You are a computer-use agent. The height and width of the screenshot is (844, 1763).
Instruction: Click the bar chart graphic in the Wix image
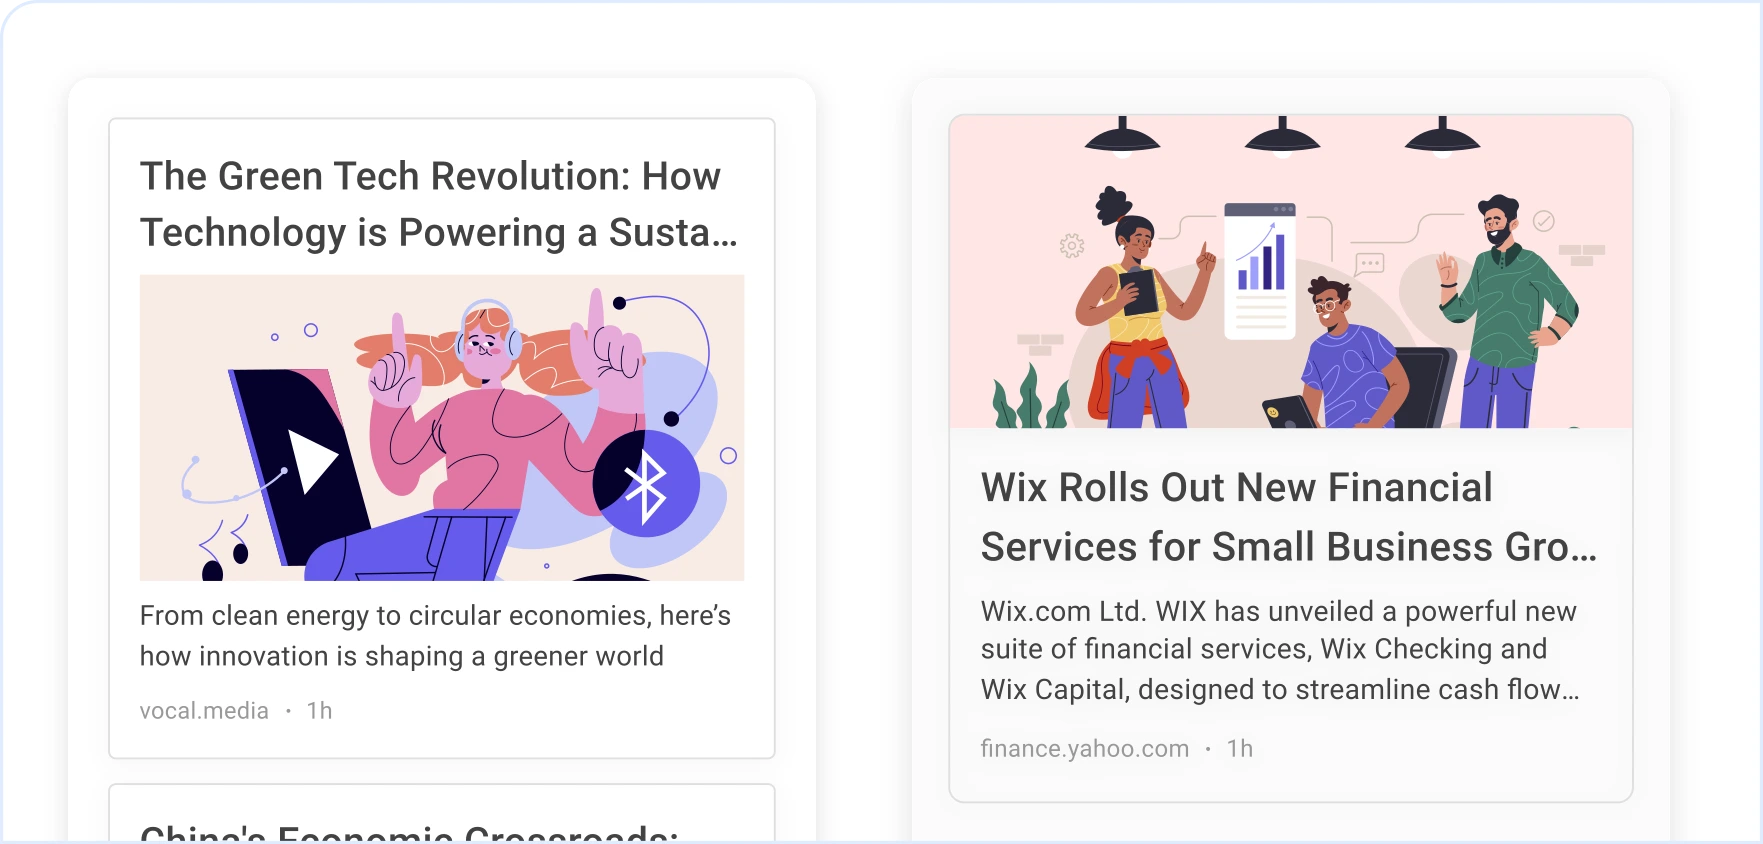tap(1261, 259)
